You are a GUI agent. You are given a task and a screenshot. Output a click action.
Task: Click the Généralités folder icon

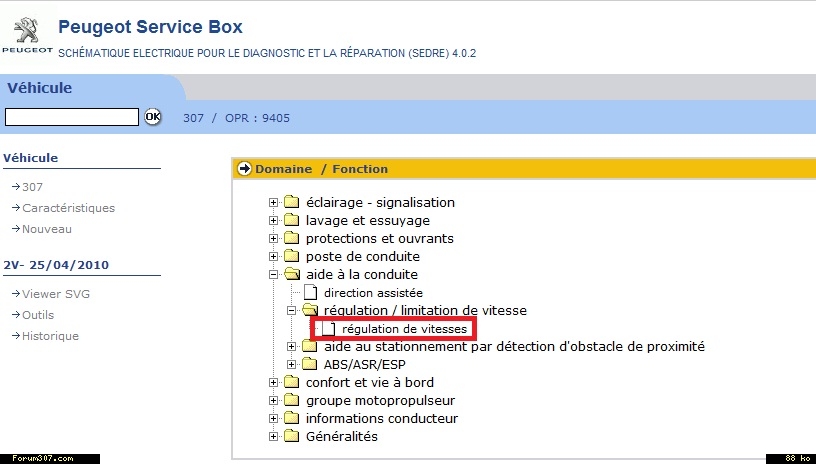pyautogui.click(x=292, y=436)
